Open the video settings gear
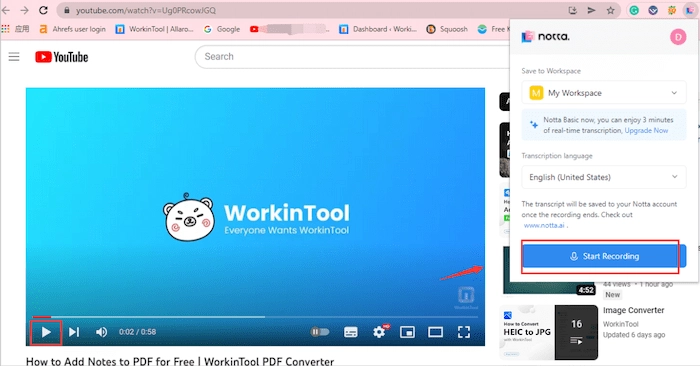The height and width of the screenshot is (366, 700). pos(379,332)
